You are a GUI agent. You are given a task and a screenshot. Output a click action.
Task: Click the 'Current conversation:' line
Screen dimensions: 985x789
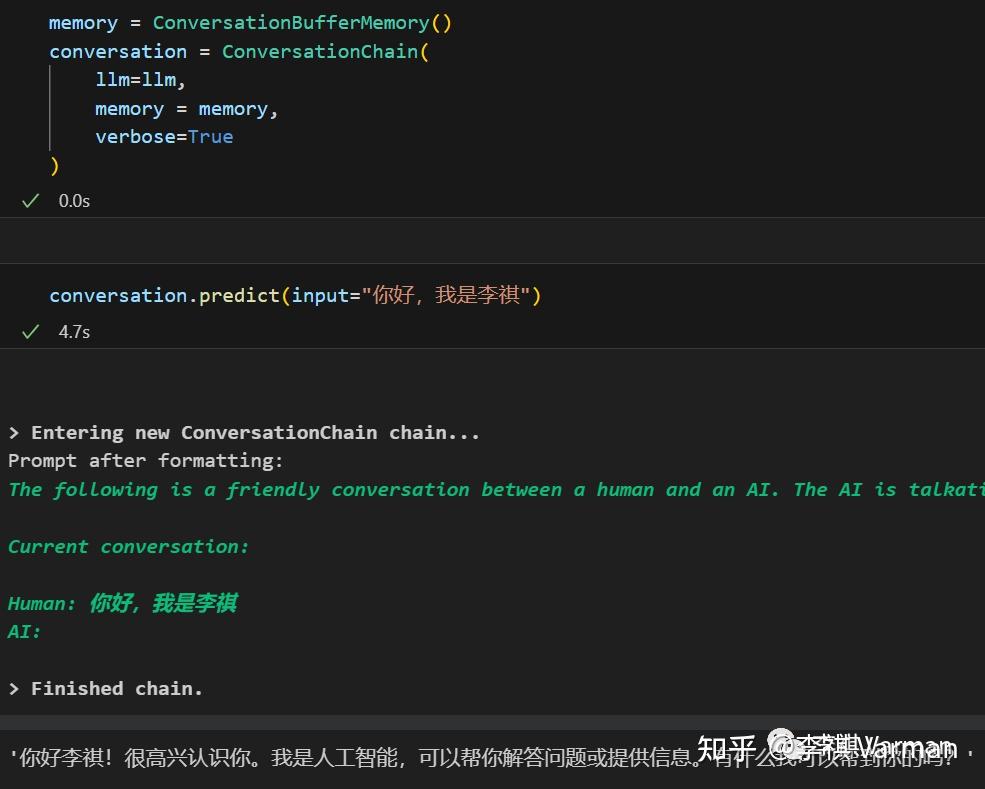(x=127, y=546)
